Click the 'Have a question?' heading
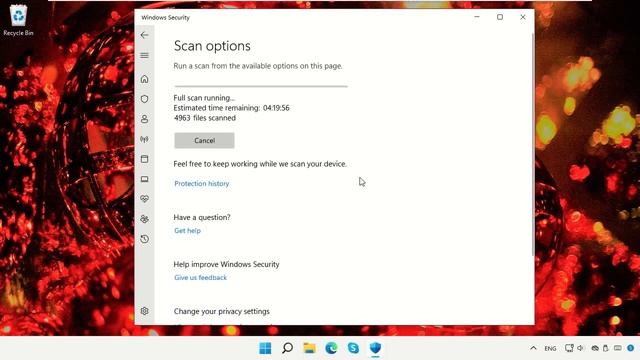Viewport: 640px width, 360px height. click(x=202, y=218)
